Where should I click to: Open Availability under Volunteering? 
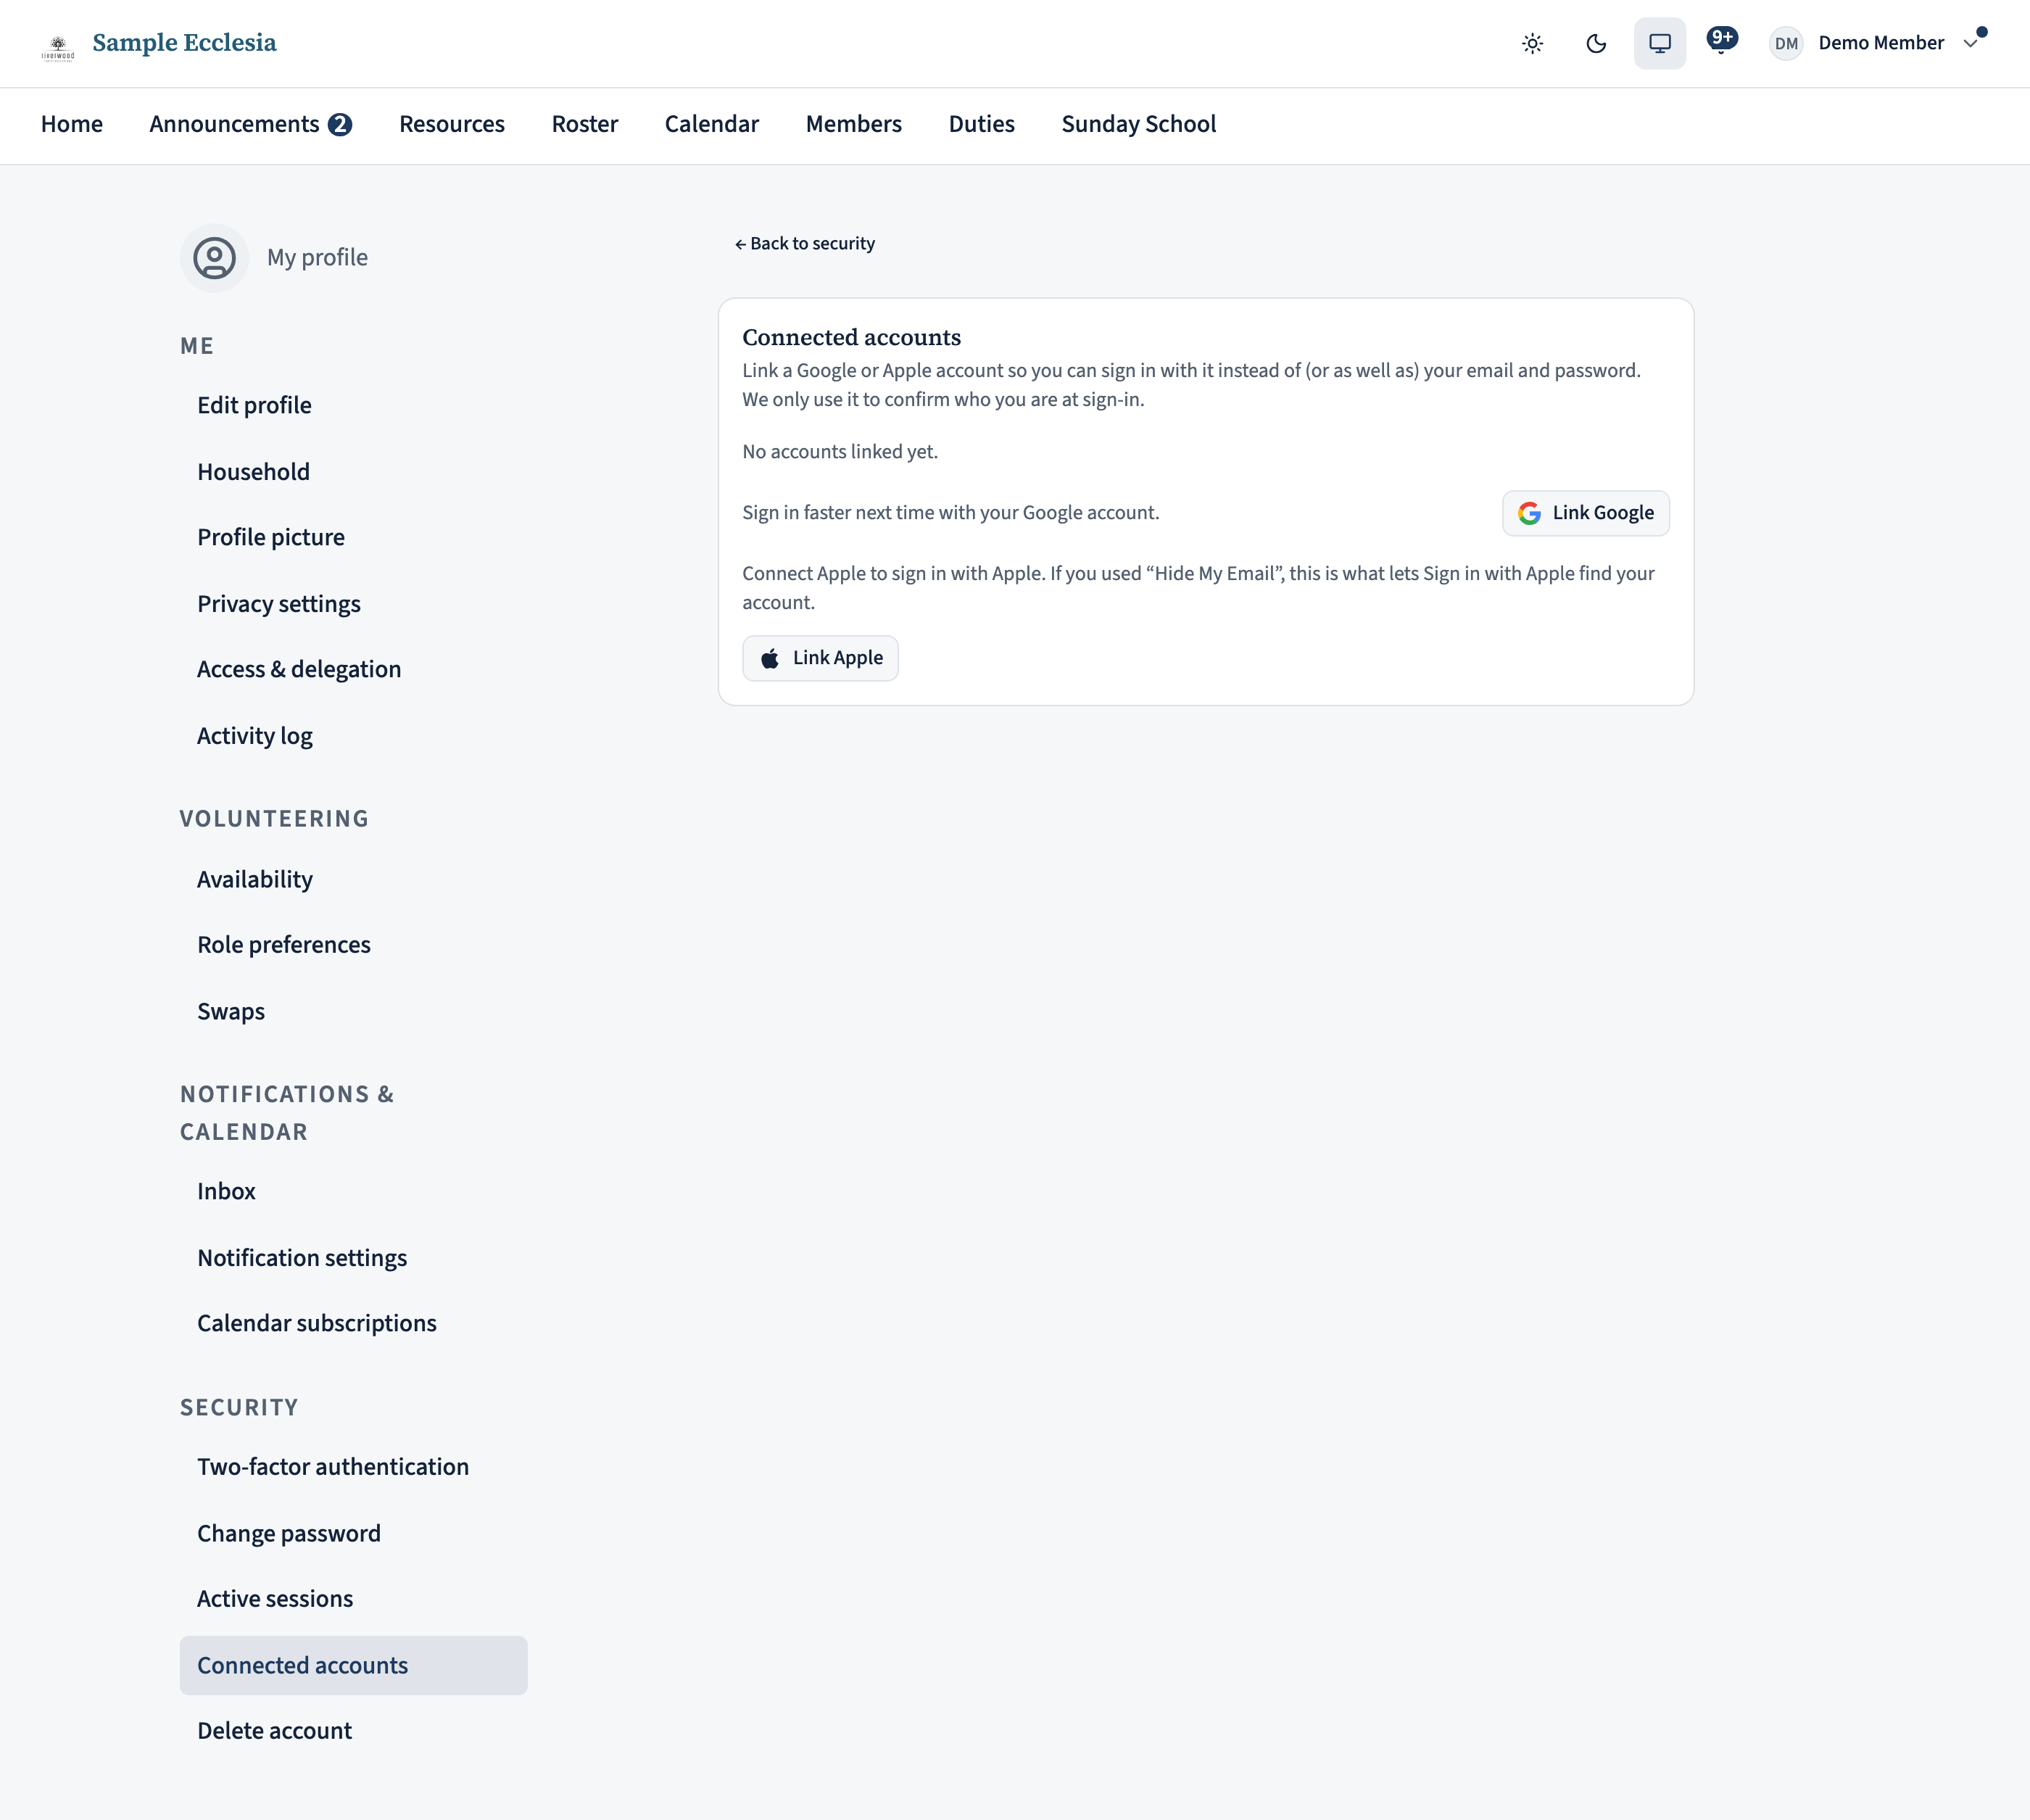tap(353, 879)
